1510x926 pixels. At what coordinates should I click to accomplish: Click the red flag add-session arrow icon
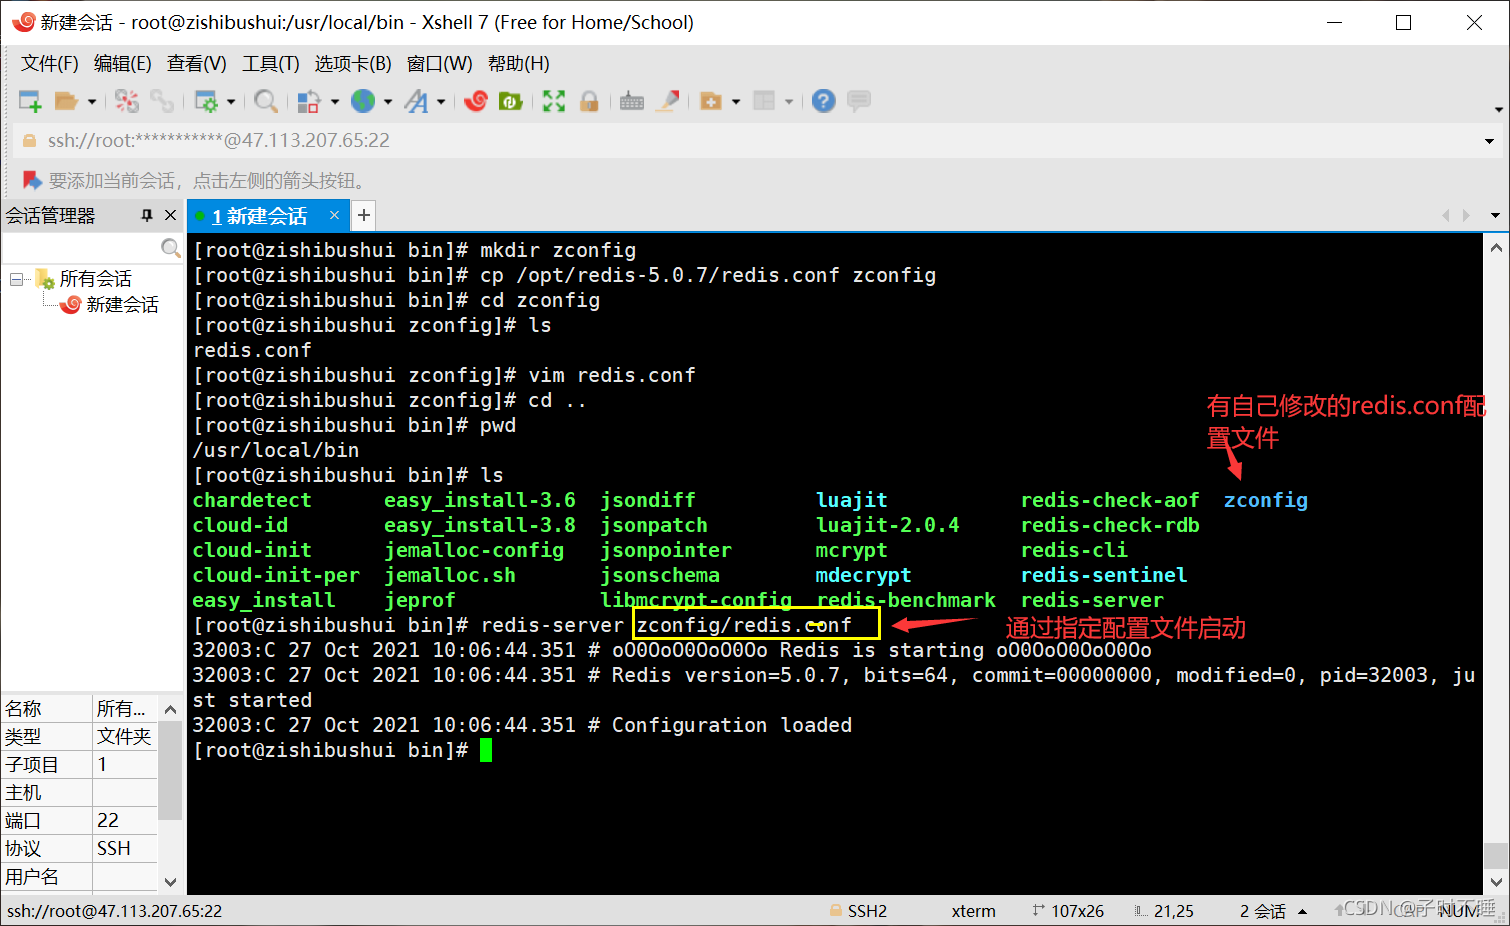tap(32, 180)
